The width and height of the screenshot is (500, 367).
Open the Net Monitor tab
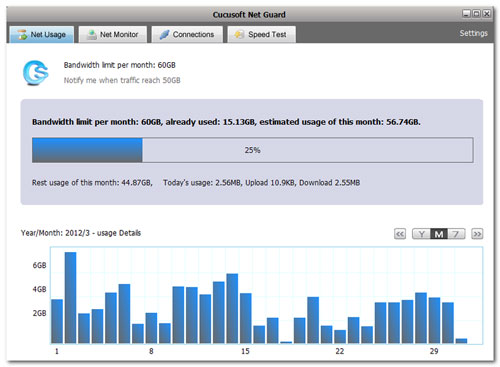[113, 34]
